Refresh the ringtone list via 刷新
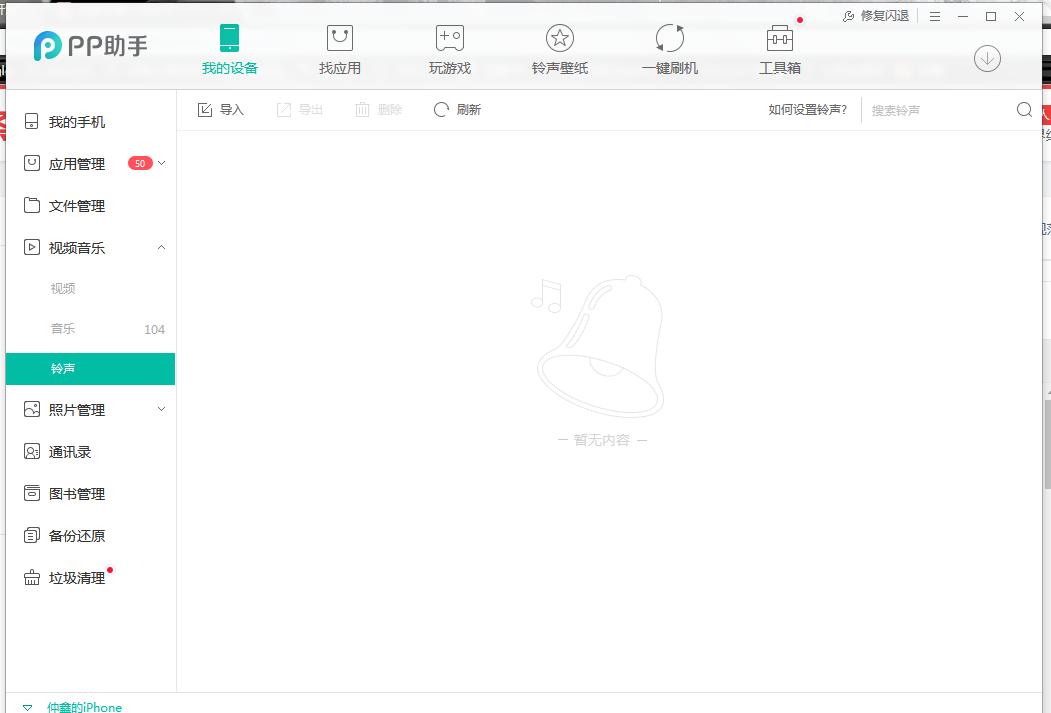Image resolution: width=1051 pixels, height=713 pixels. tap(457, 109)
